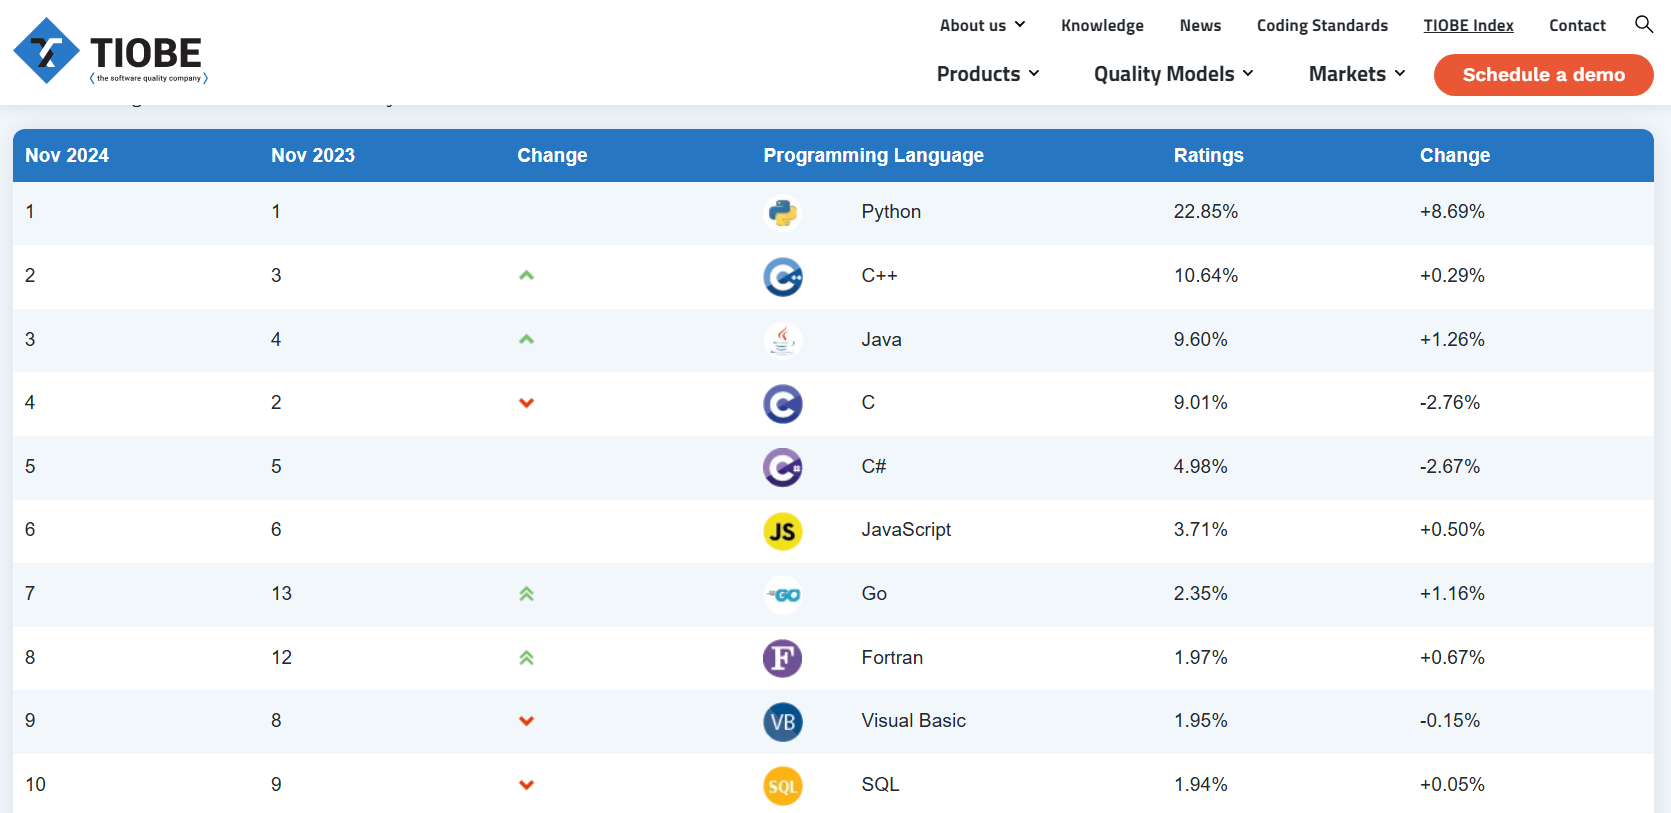Open the search magnifier icon
The image size is (1671, 813).
pos(1643,24)
